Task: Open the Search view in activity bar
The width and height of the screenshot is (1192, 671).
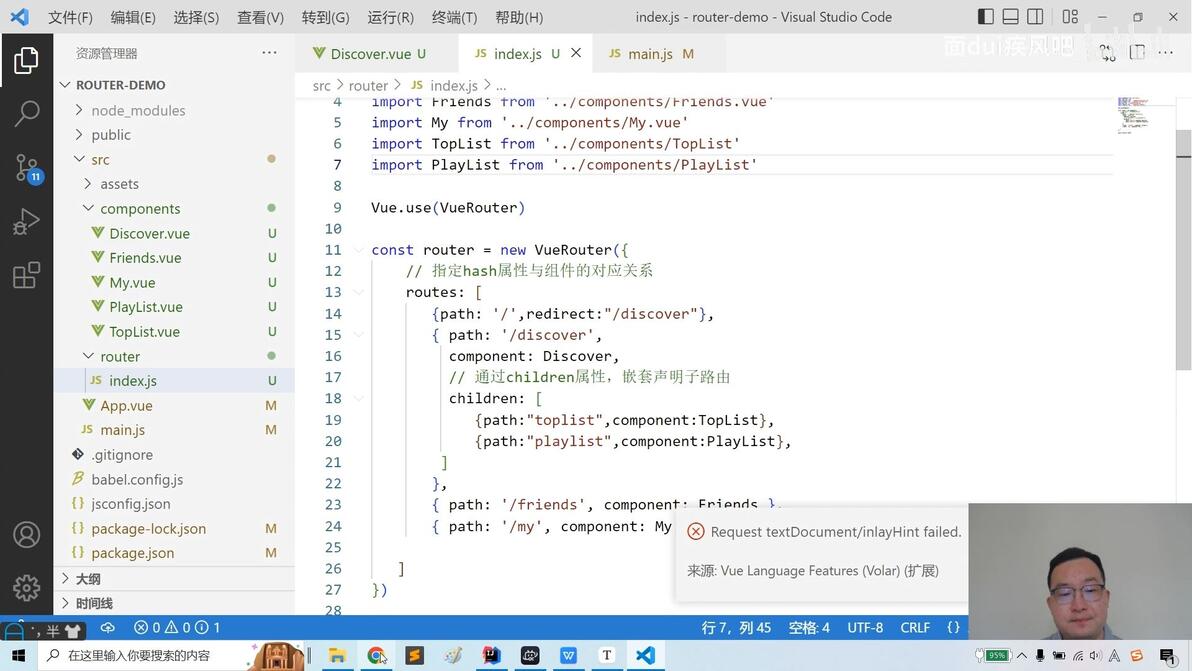Action: click(x=27, y=114)
